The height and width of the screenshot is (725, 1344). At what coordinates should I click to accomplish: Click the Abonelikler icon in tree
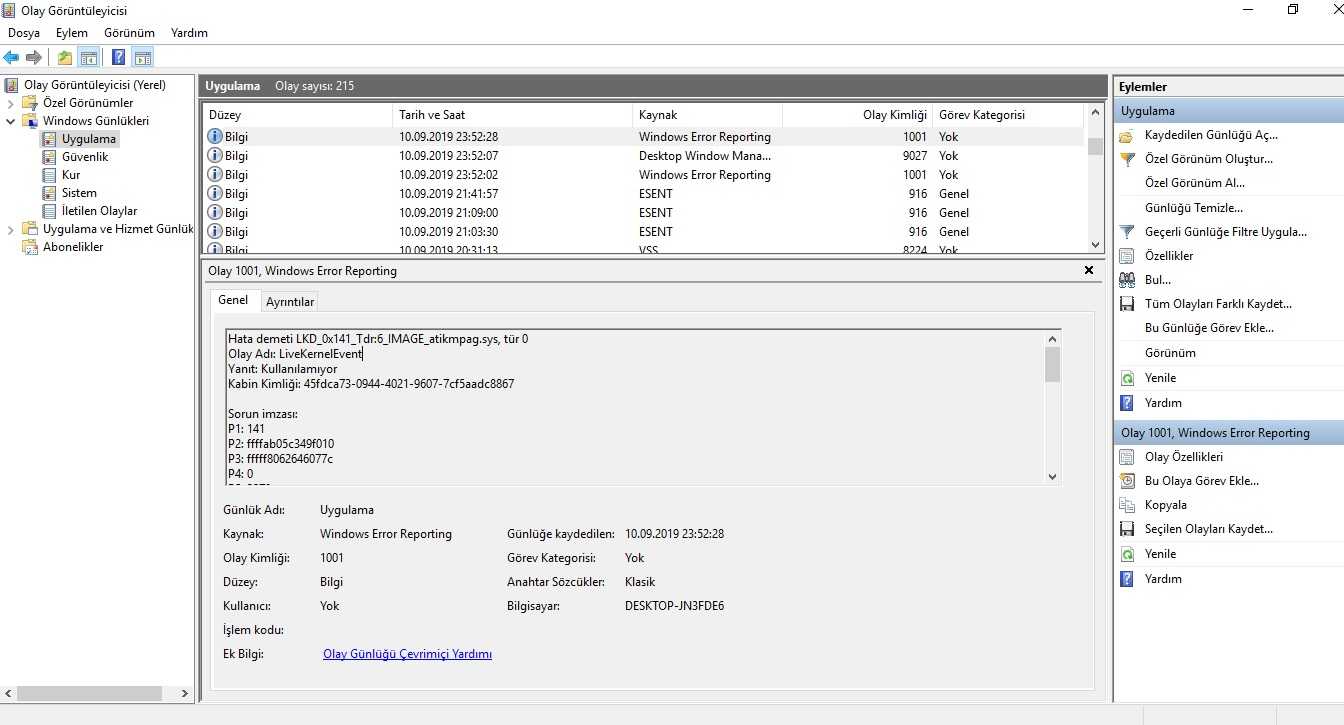[x=30, y=247]
